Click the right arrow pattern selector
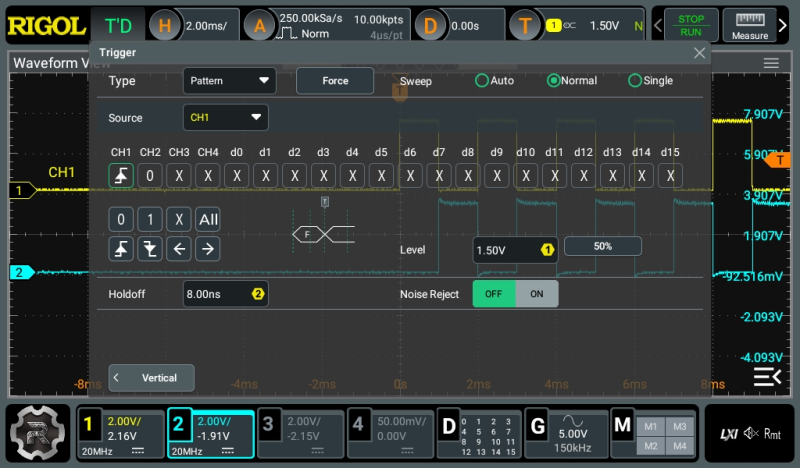The height and width of the screenshot is (468, 800). point(207,249)
